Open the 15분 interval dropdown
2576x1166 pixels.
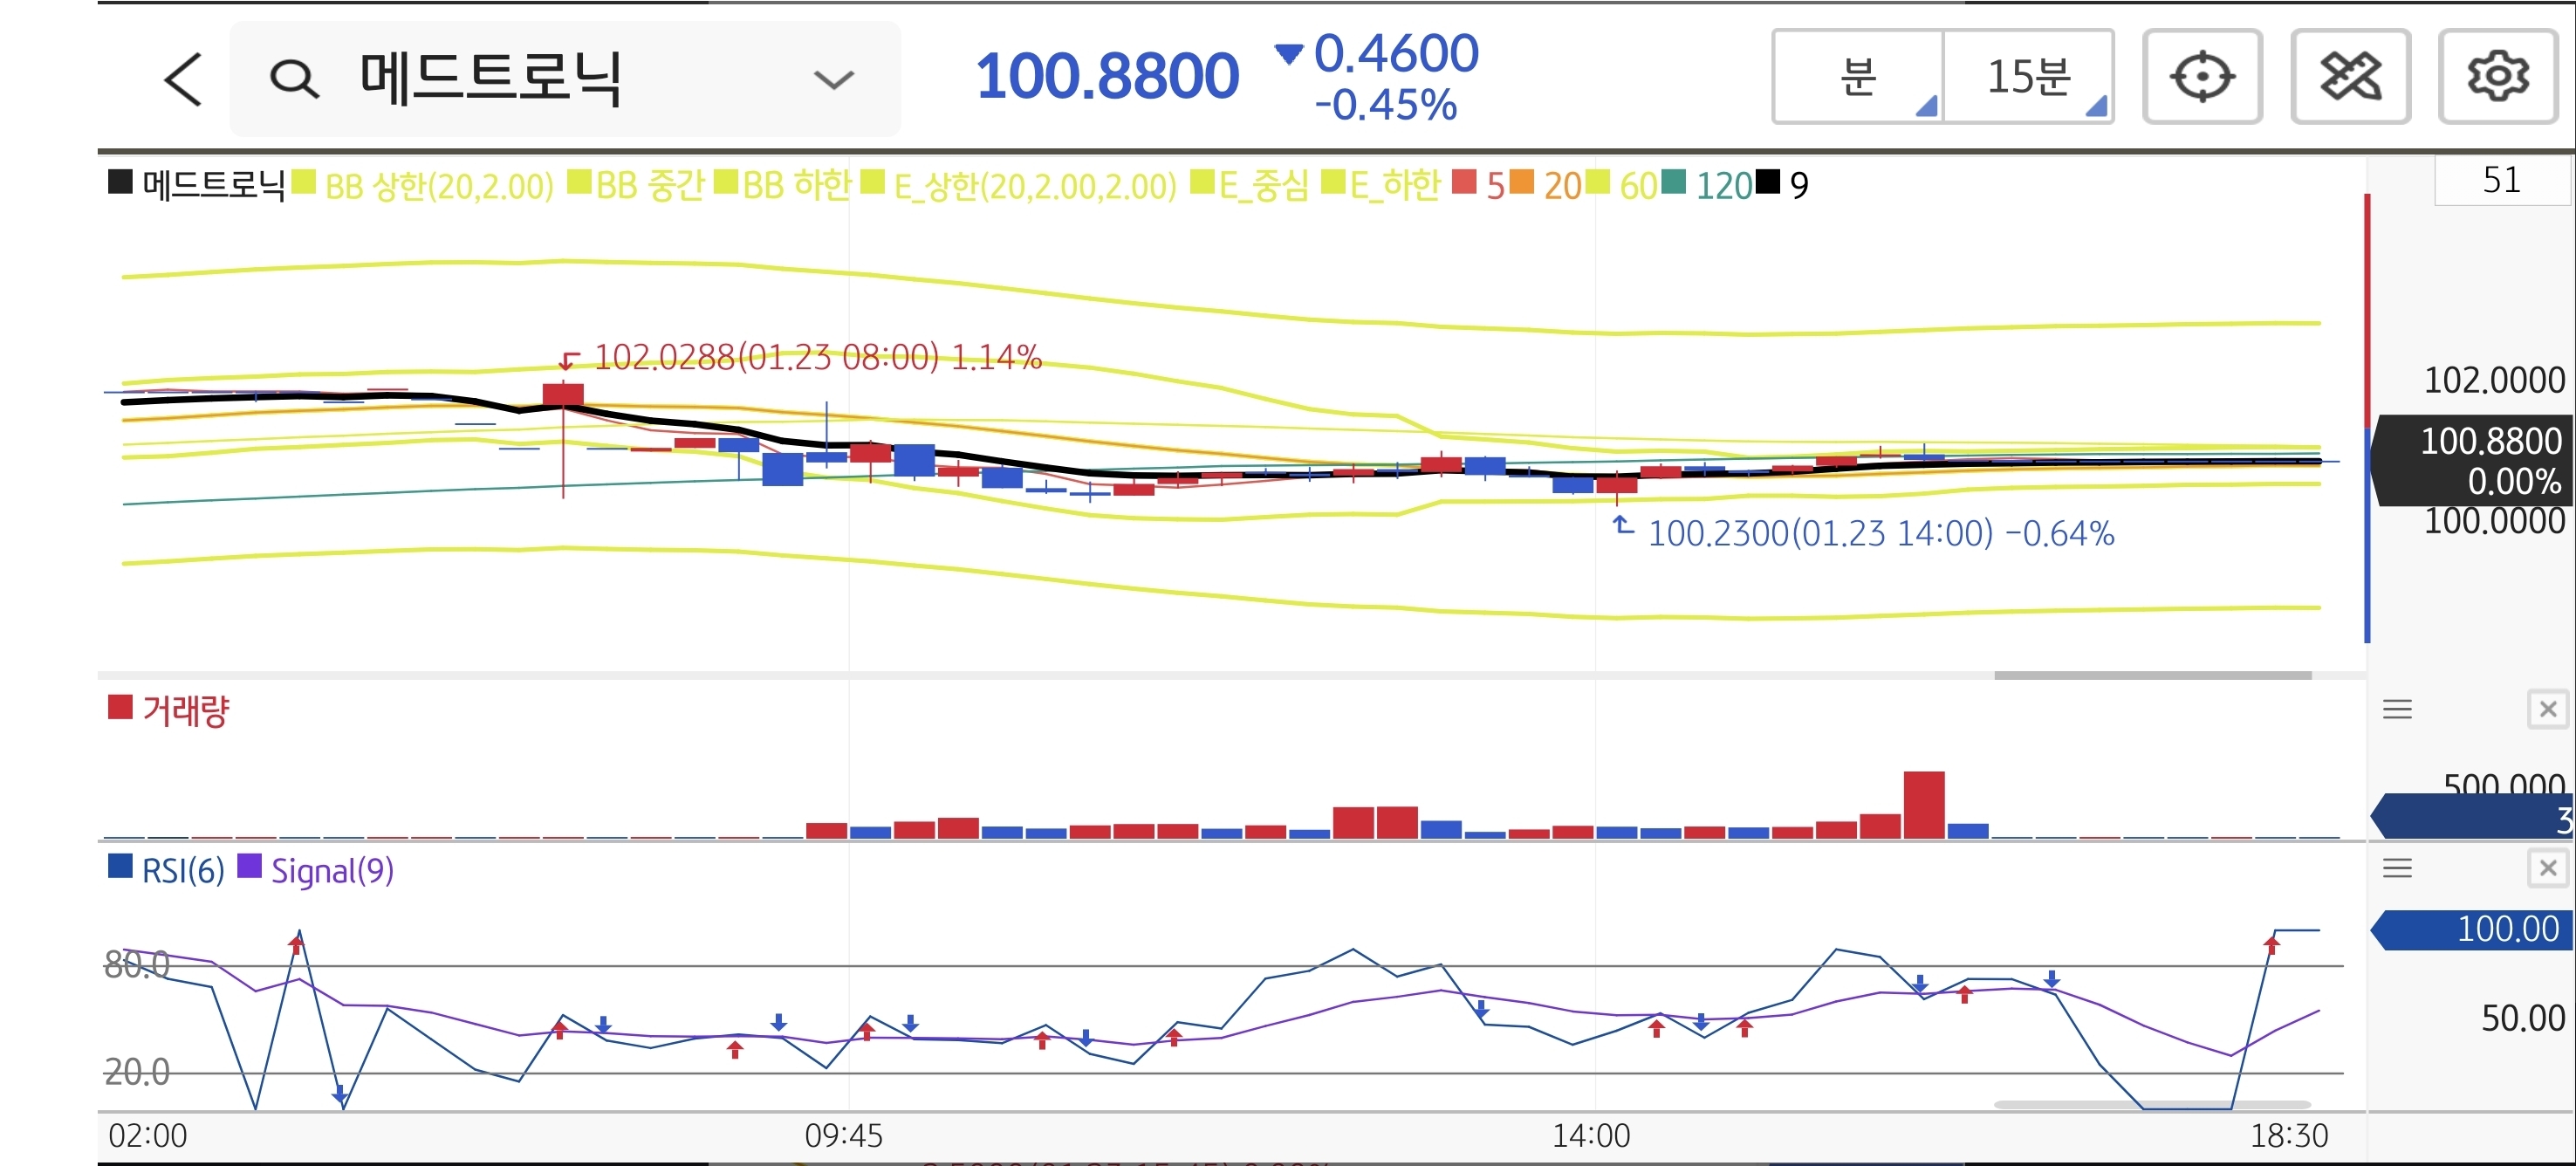[x=2028, y=77]
